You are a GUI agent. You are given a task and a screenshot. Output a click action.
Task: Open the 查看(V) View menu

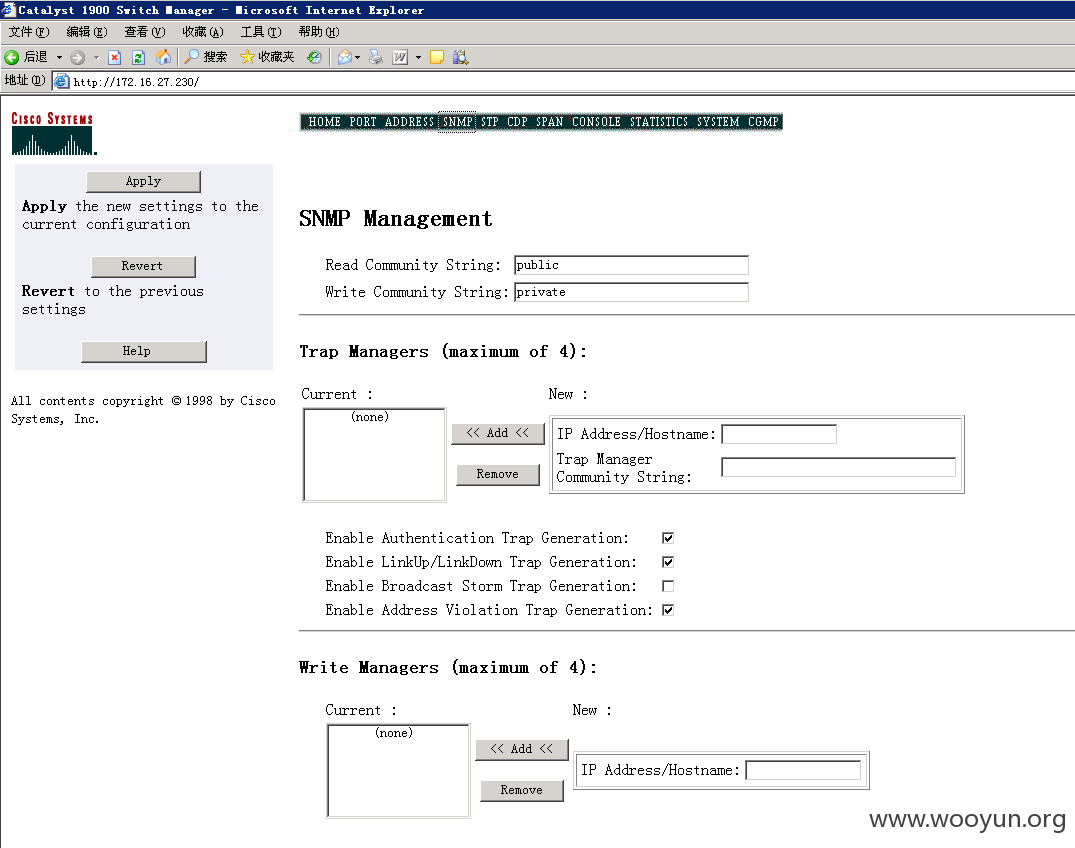click(145, 32)
